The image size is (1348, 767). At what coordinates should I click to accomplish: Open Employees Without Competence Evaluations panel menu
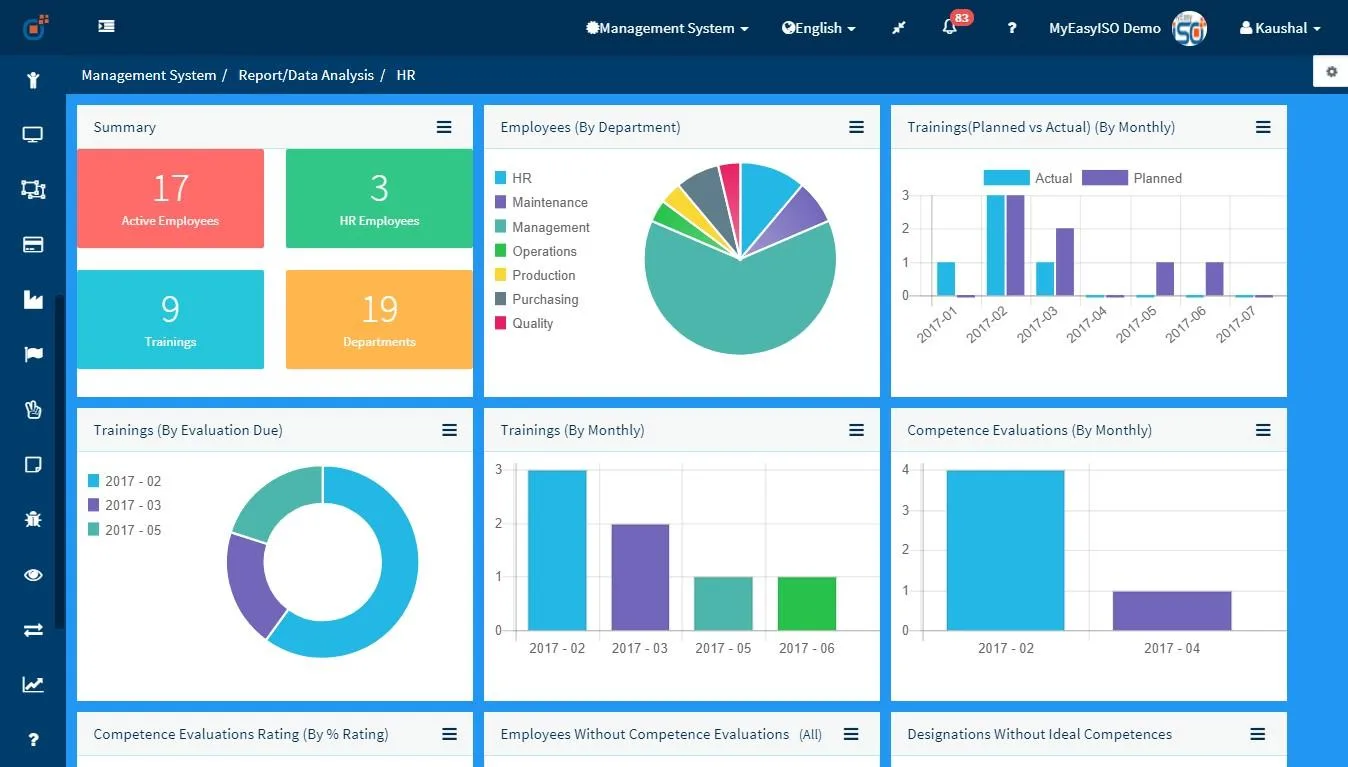tap(851, 734)
